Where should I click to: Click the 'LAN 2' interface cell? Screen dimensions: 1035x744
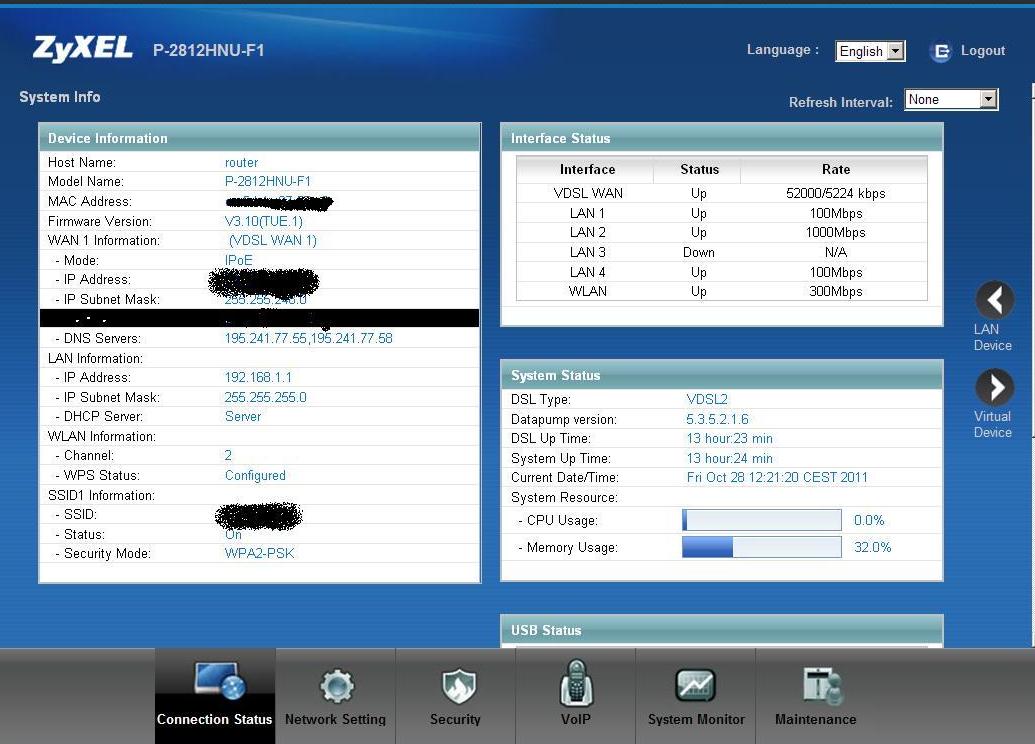(x=587, y=232)
